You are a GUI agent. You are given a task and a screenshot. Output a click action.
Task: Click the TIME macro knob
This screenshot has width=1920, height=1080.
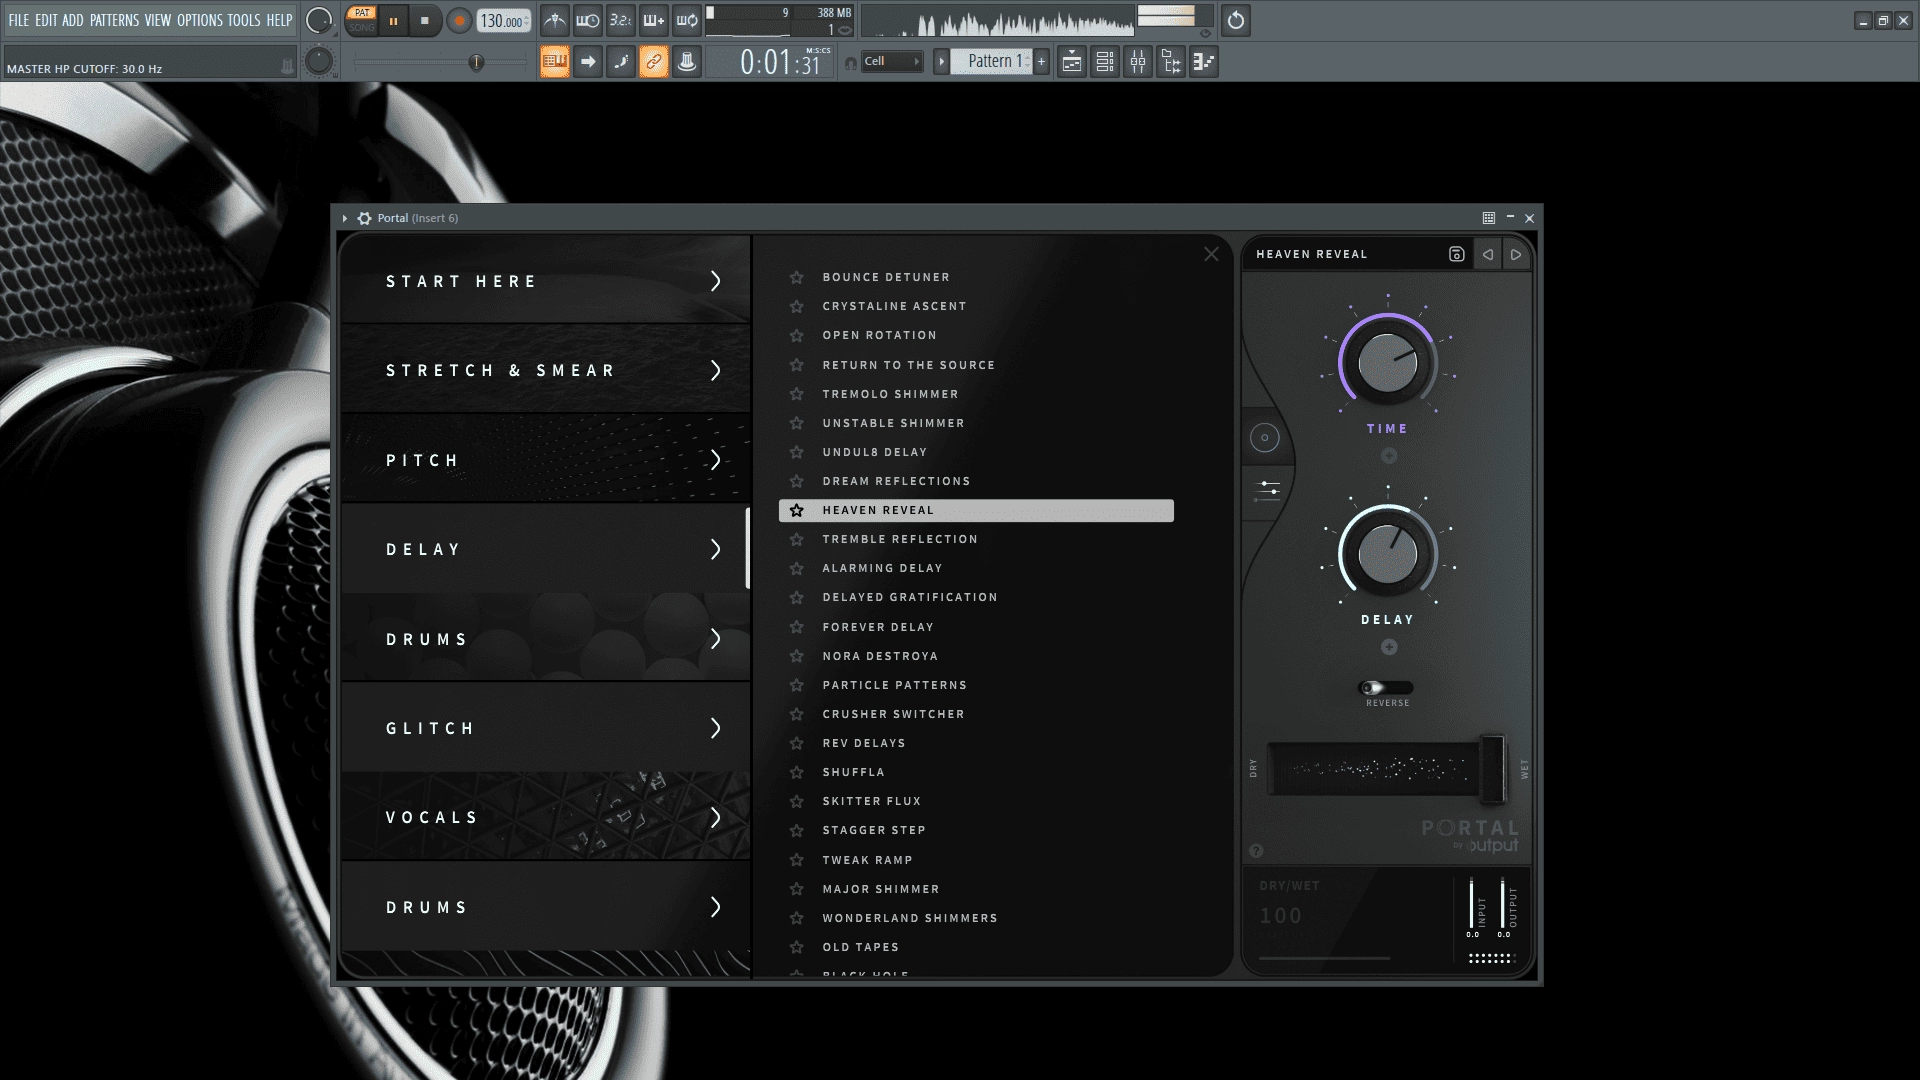pyautogui.click(x=1387, y=362)
